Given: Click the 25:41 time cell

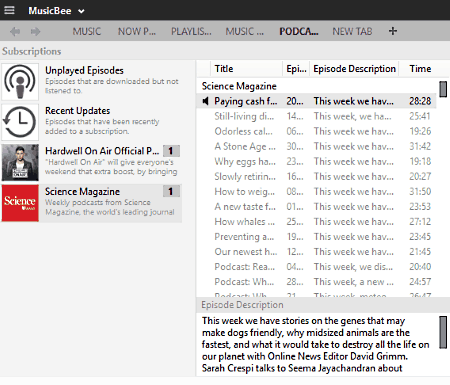Looking at the screenshot, I should [x=420, y=116].
